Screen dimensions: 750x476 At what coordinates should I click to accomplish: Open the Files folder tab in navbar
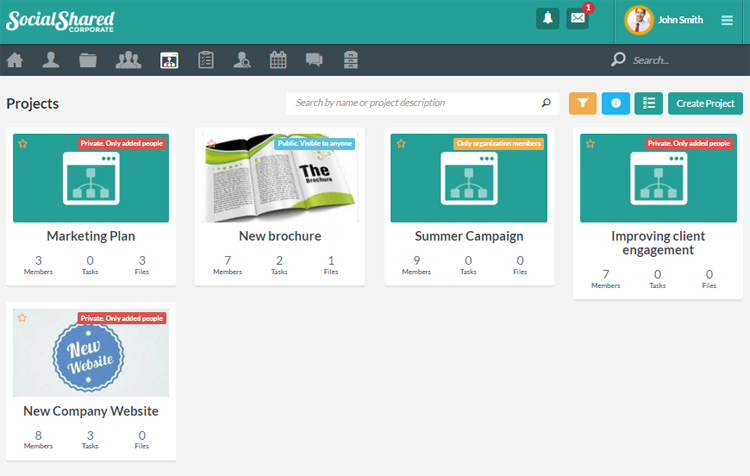(x=88, y=60)
